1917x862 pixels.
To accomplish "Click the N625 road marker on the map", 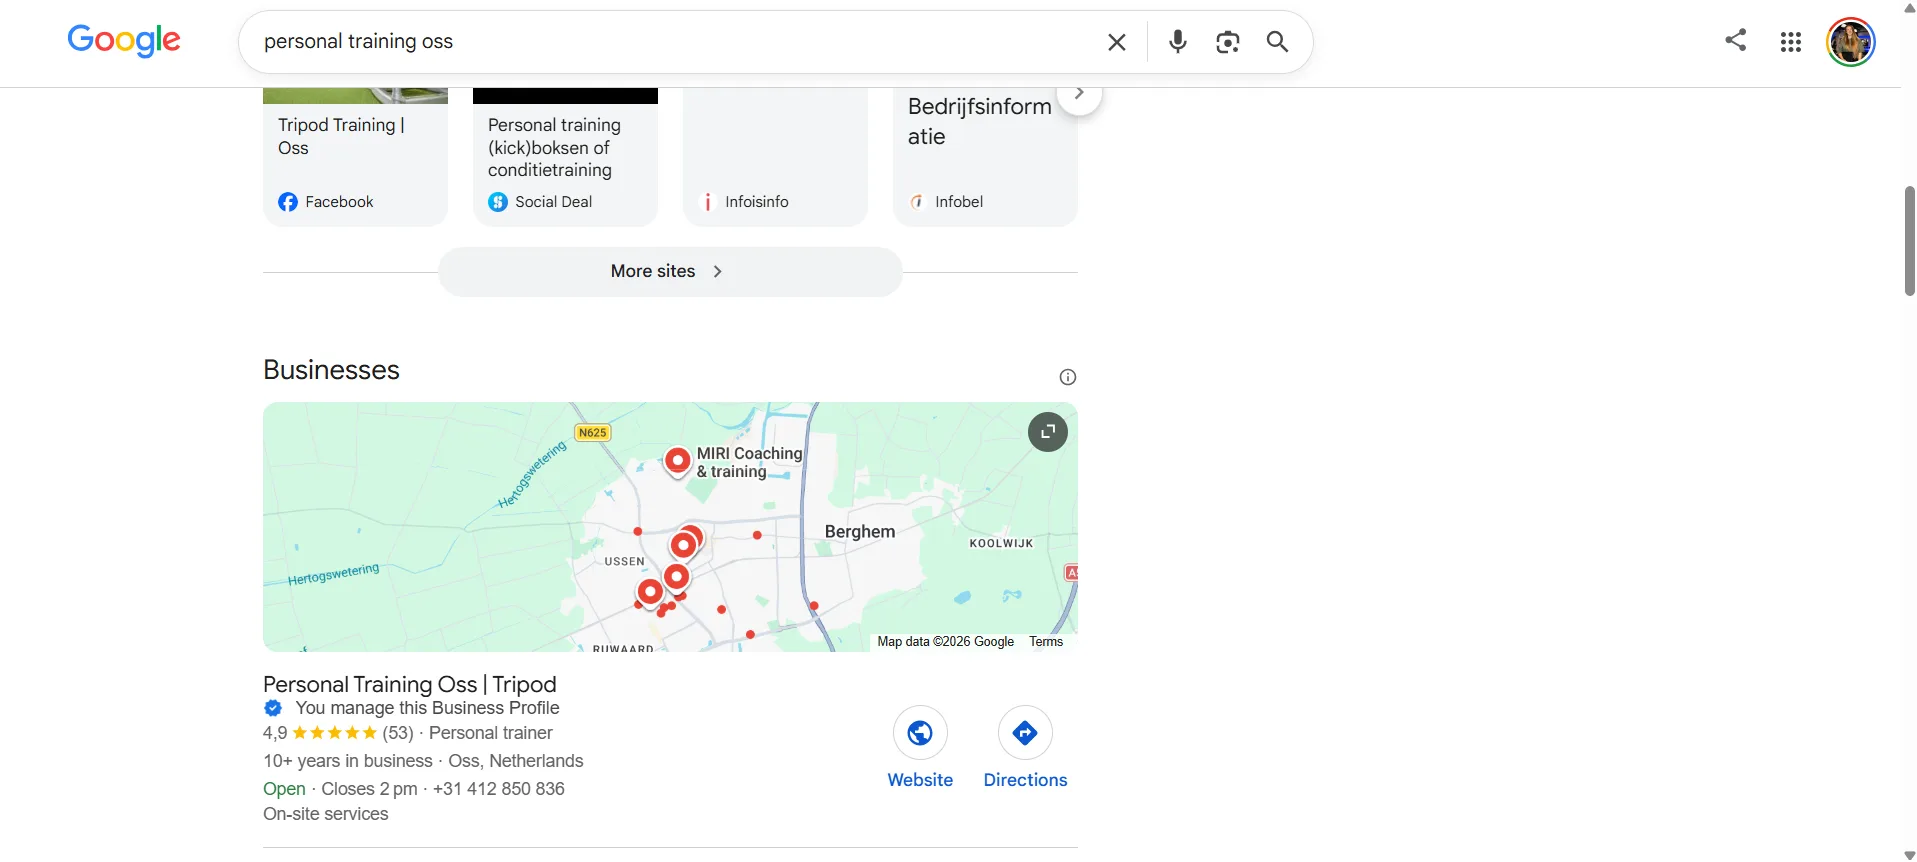I will (593, 433).
